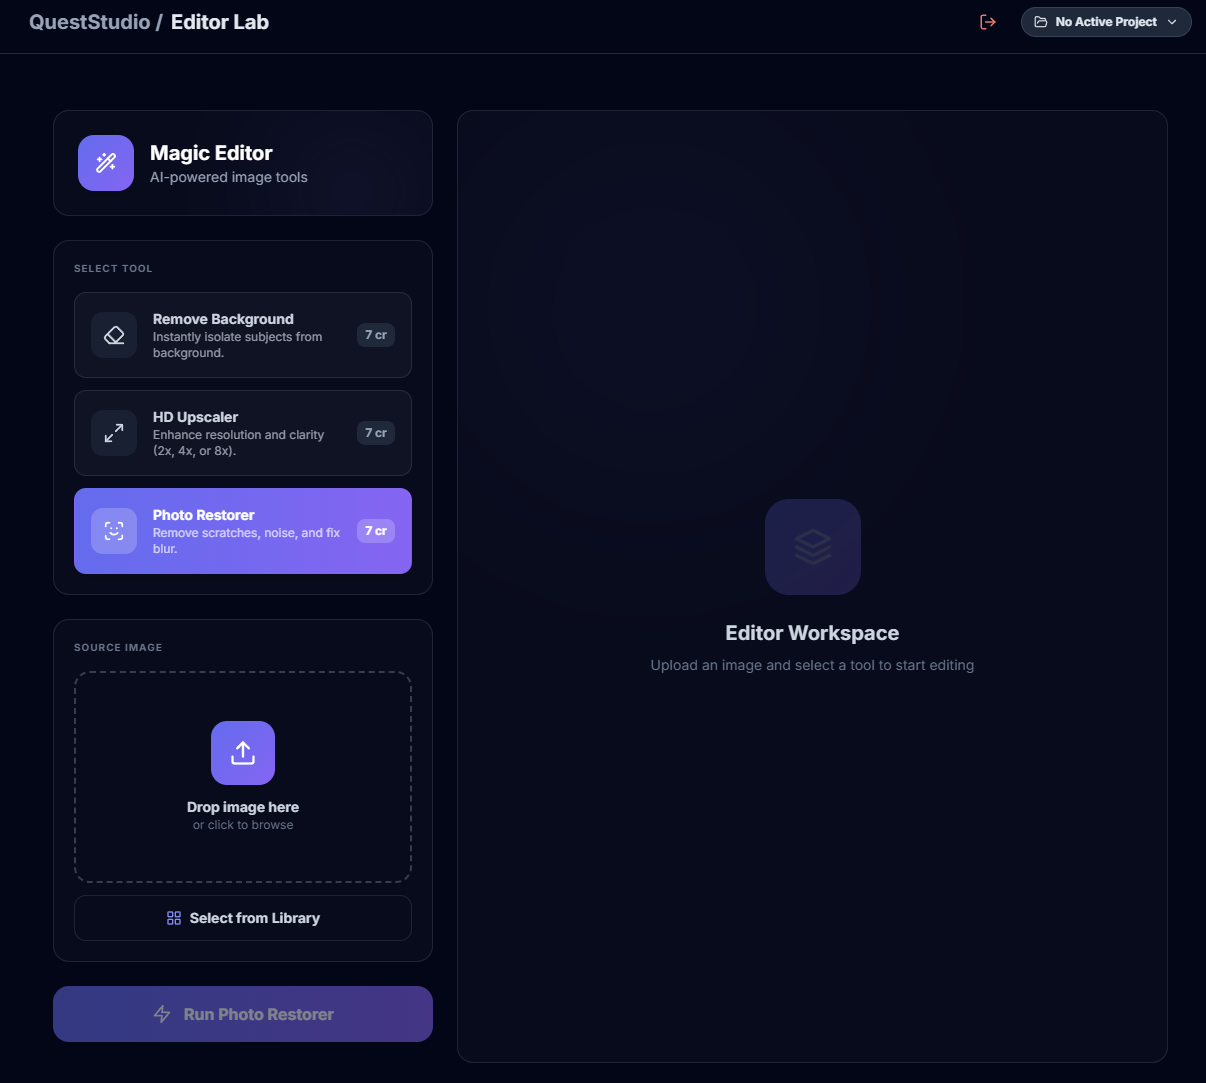Click the grid icon beside Select from Library

click(x=174, y=918)
